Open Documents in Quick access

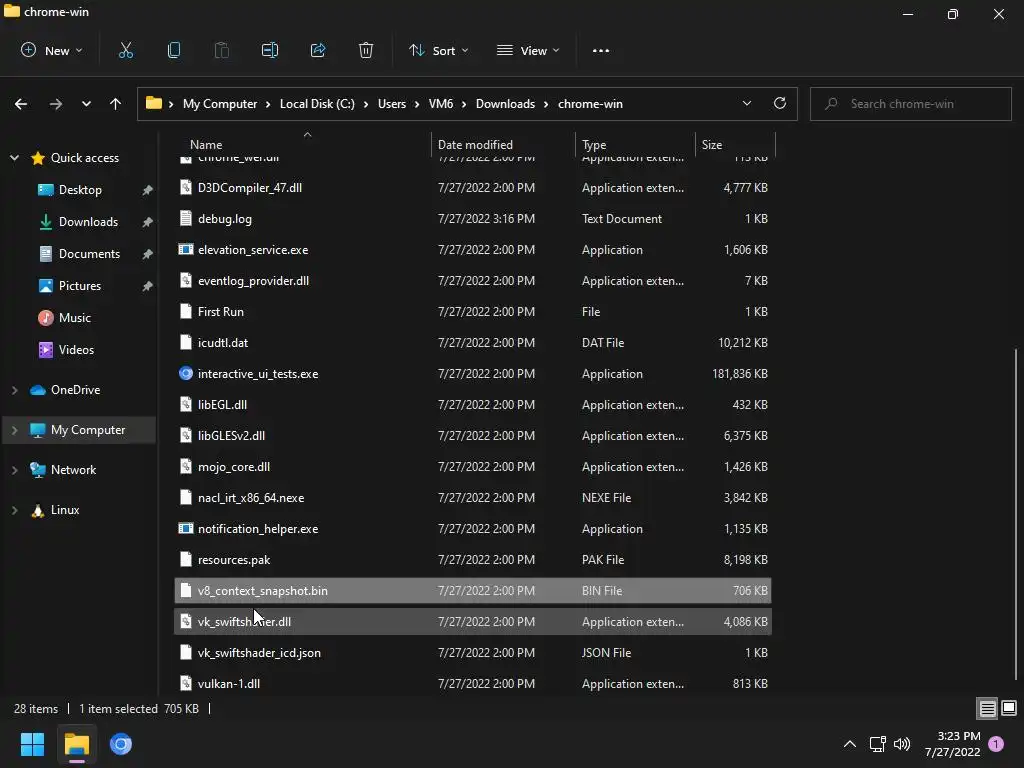89,254
